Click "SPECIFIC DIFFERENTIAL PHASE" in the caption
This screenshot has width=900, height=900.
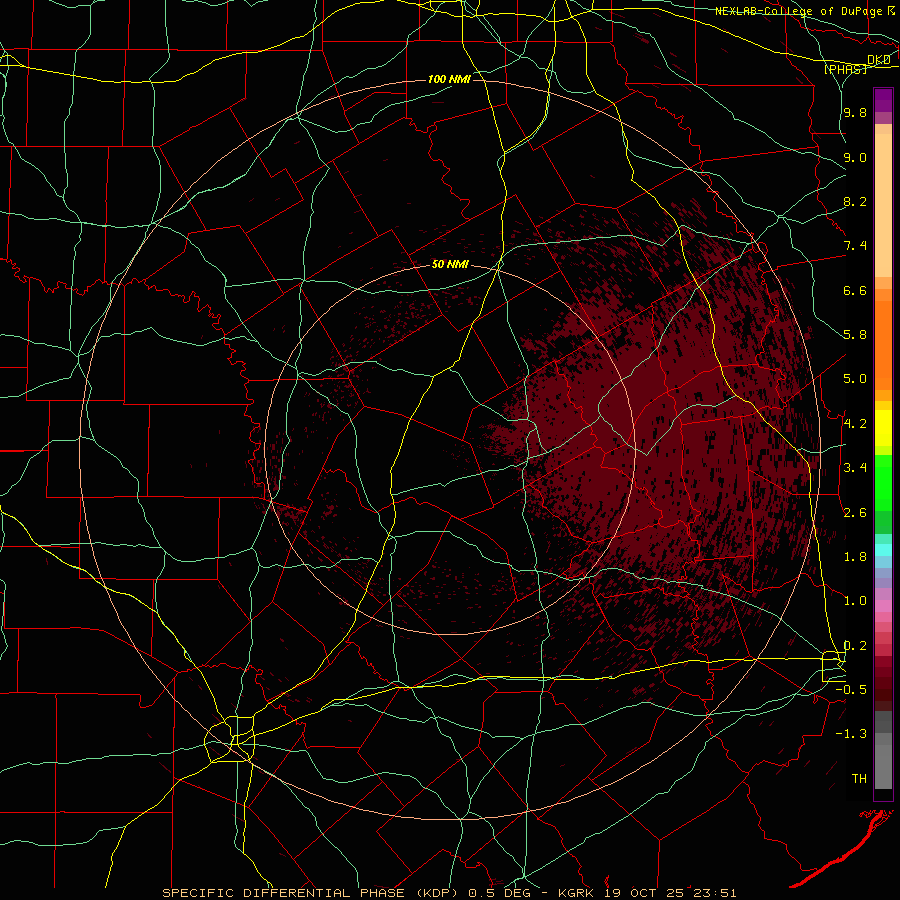[285, 893]
